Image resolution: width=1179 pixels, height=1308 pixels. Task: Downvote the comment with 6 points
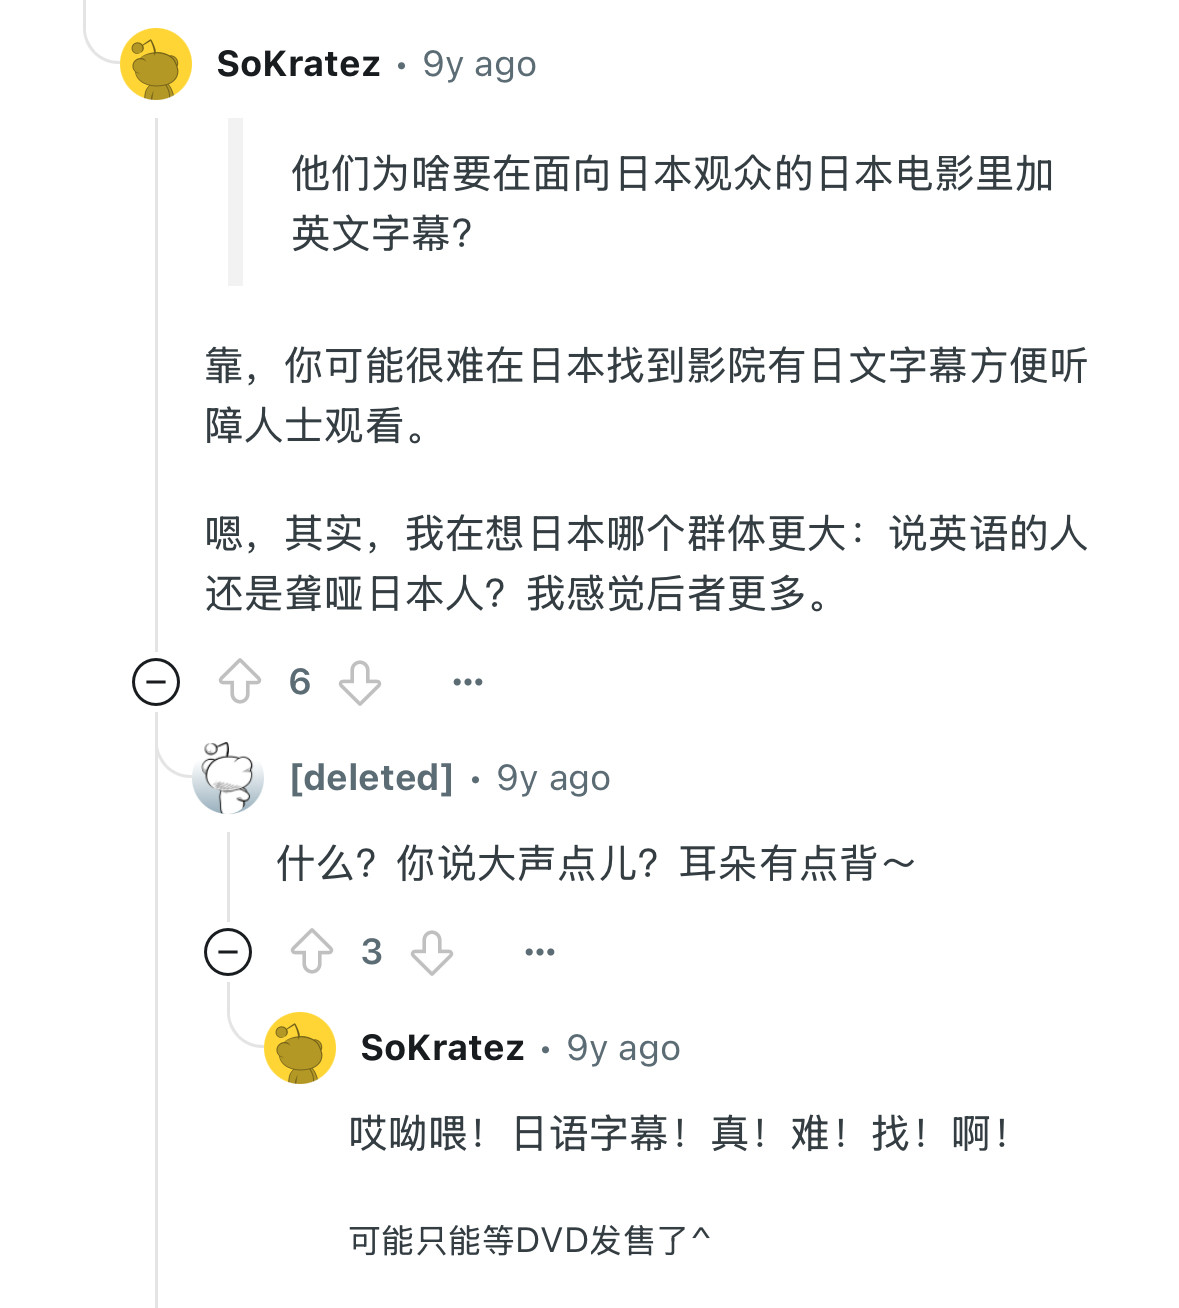coord(360,682)
